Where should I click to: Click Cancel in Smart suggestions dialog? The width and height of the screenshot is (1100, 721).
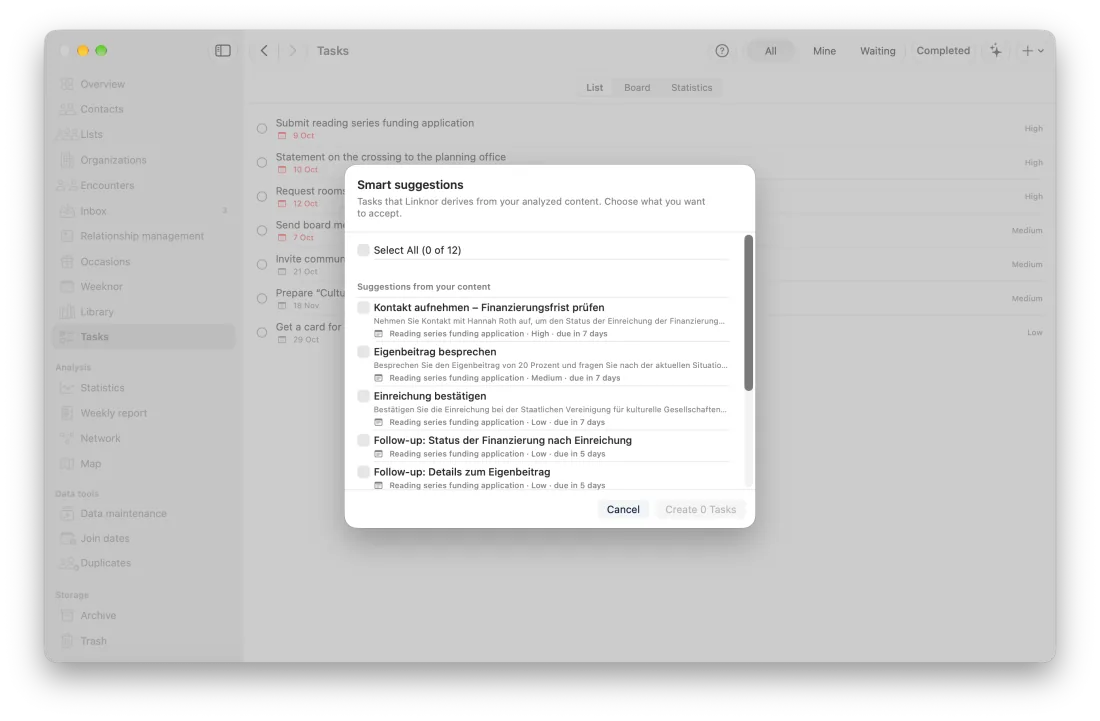click(x=623, y=510)
